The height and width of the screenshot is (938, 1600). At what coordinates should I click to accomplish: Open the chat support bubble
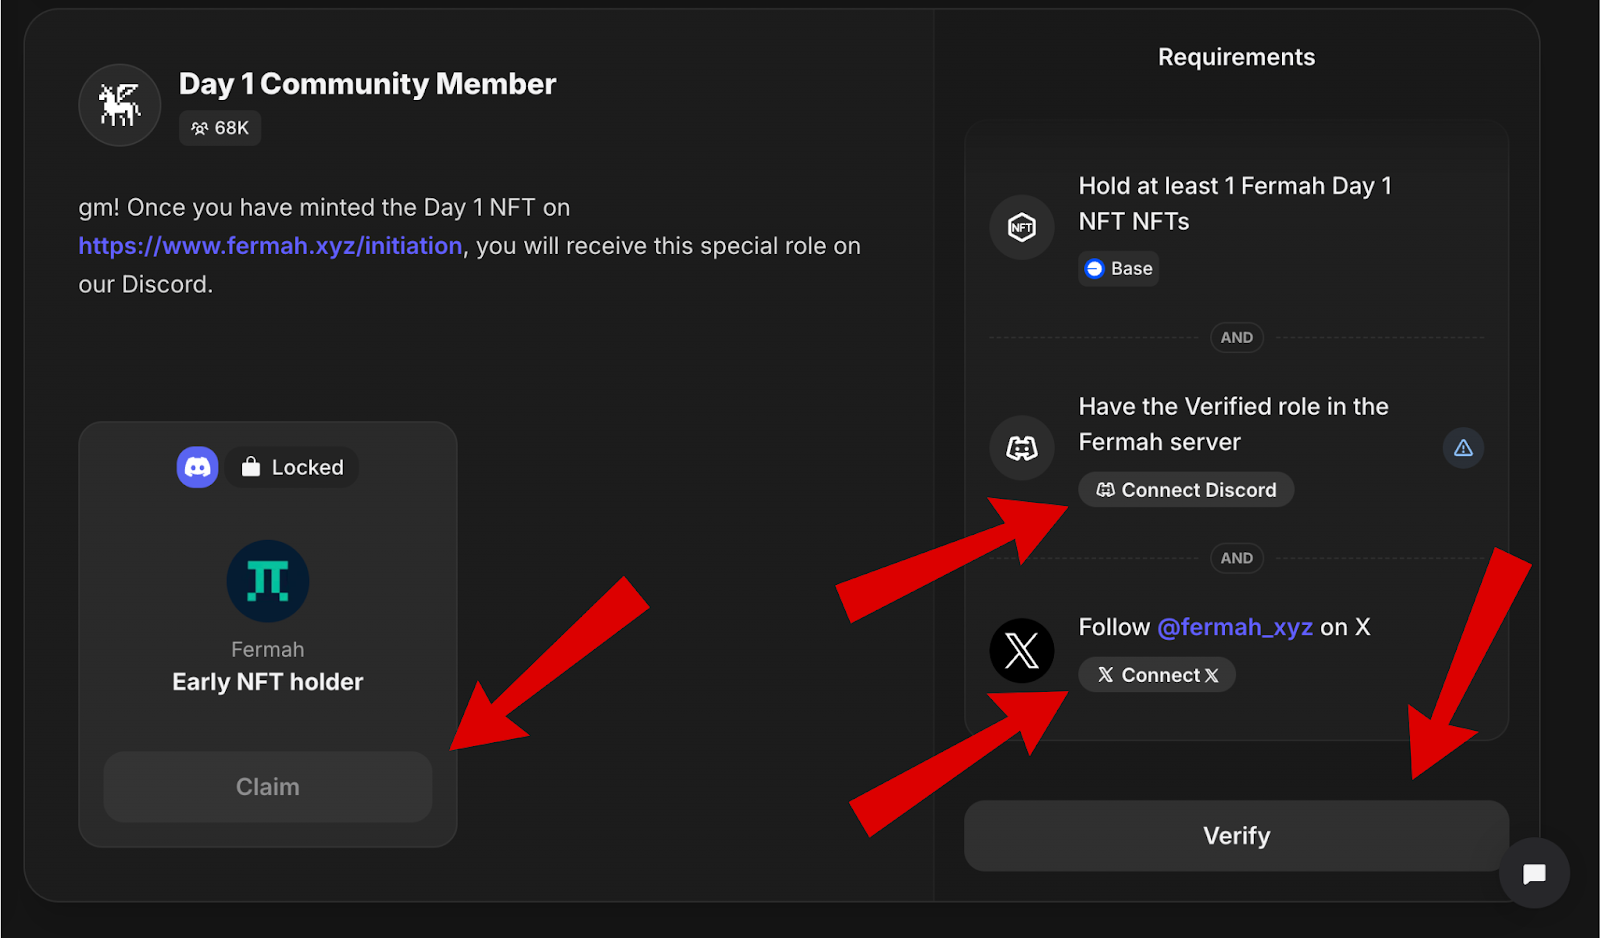[1534, 873]
